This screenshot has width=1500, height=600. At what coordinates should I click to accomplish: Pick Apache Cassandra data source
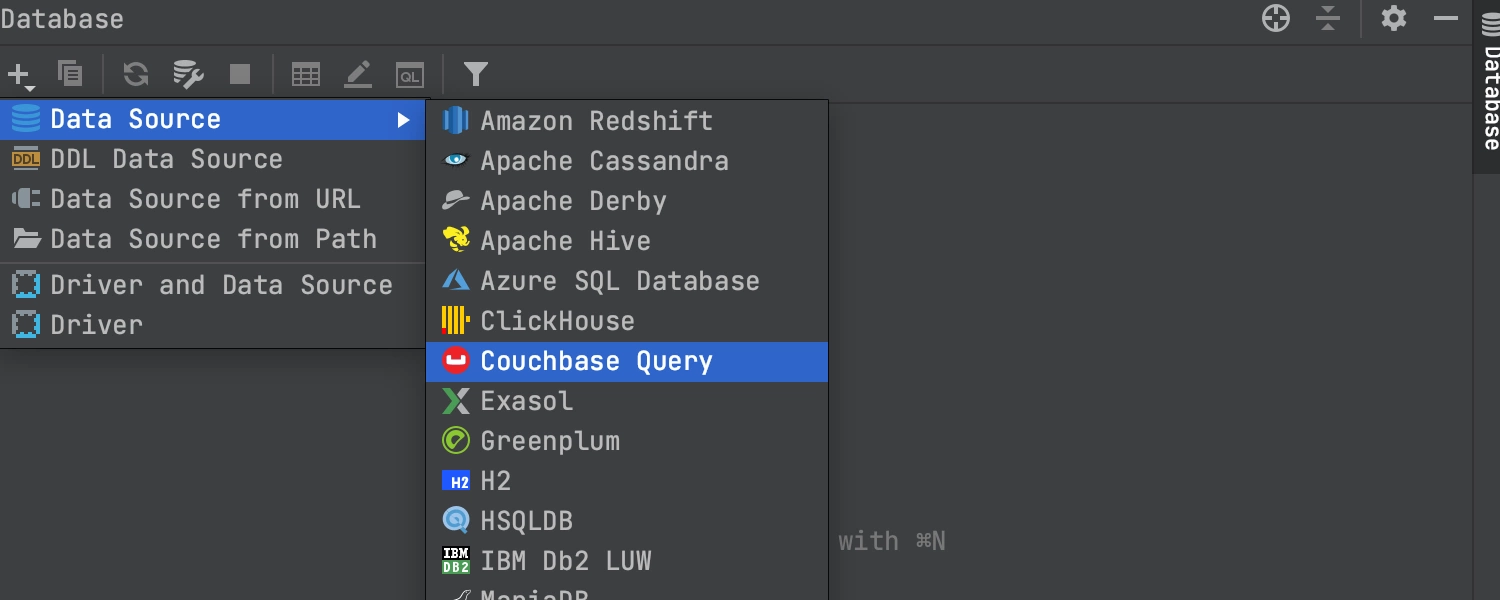(627, 161)
